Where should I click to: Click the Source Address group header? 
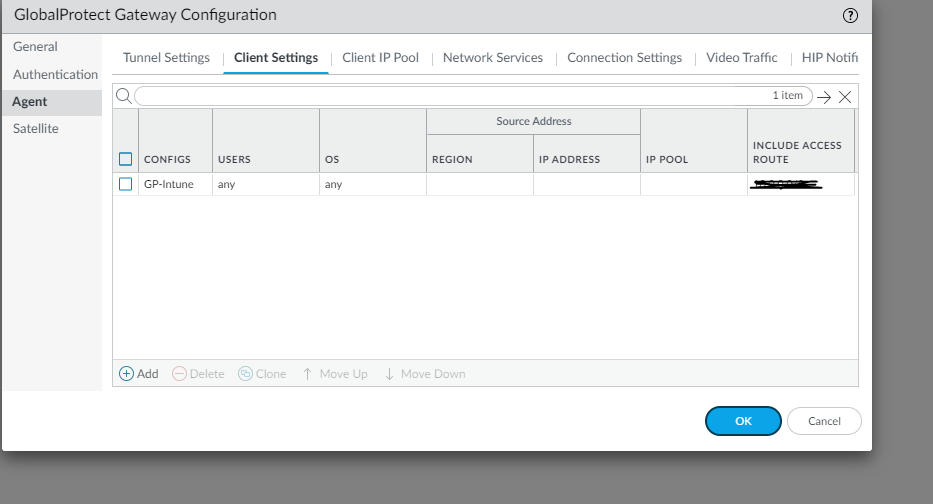(x=534, y=121)
